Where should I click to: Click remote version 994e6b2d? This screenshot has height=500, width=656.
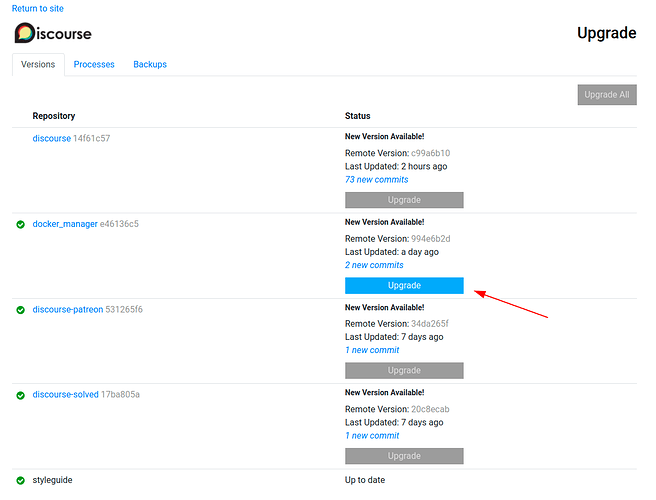pyautogui.click(x=430, y=238)
